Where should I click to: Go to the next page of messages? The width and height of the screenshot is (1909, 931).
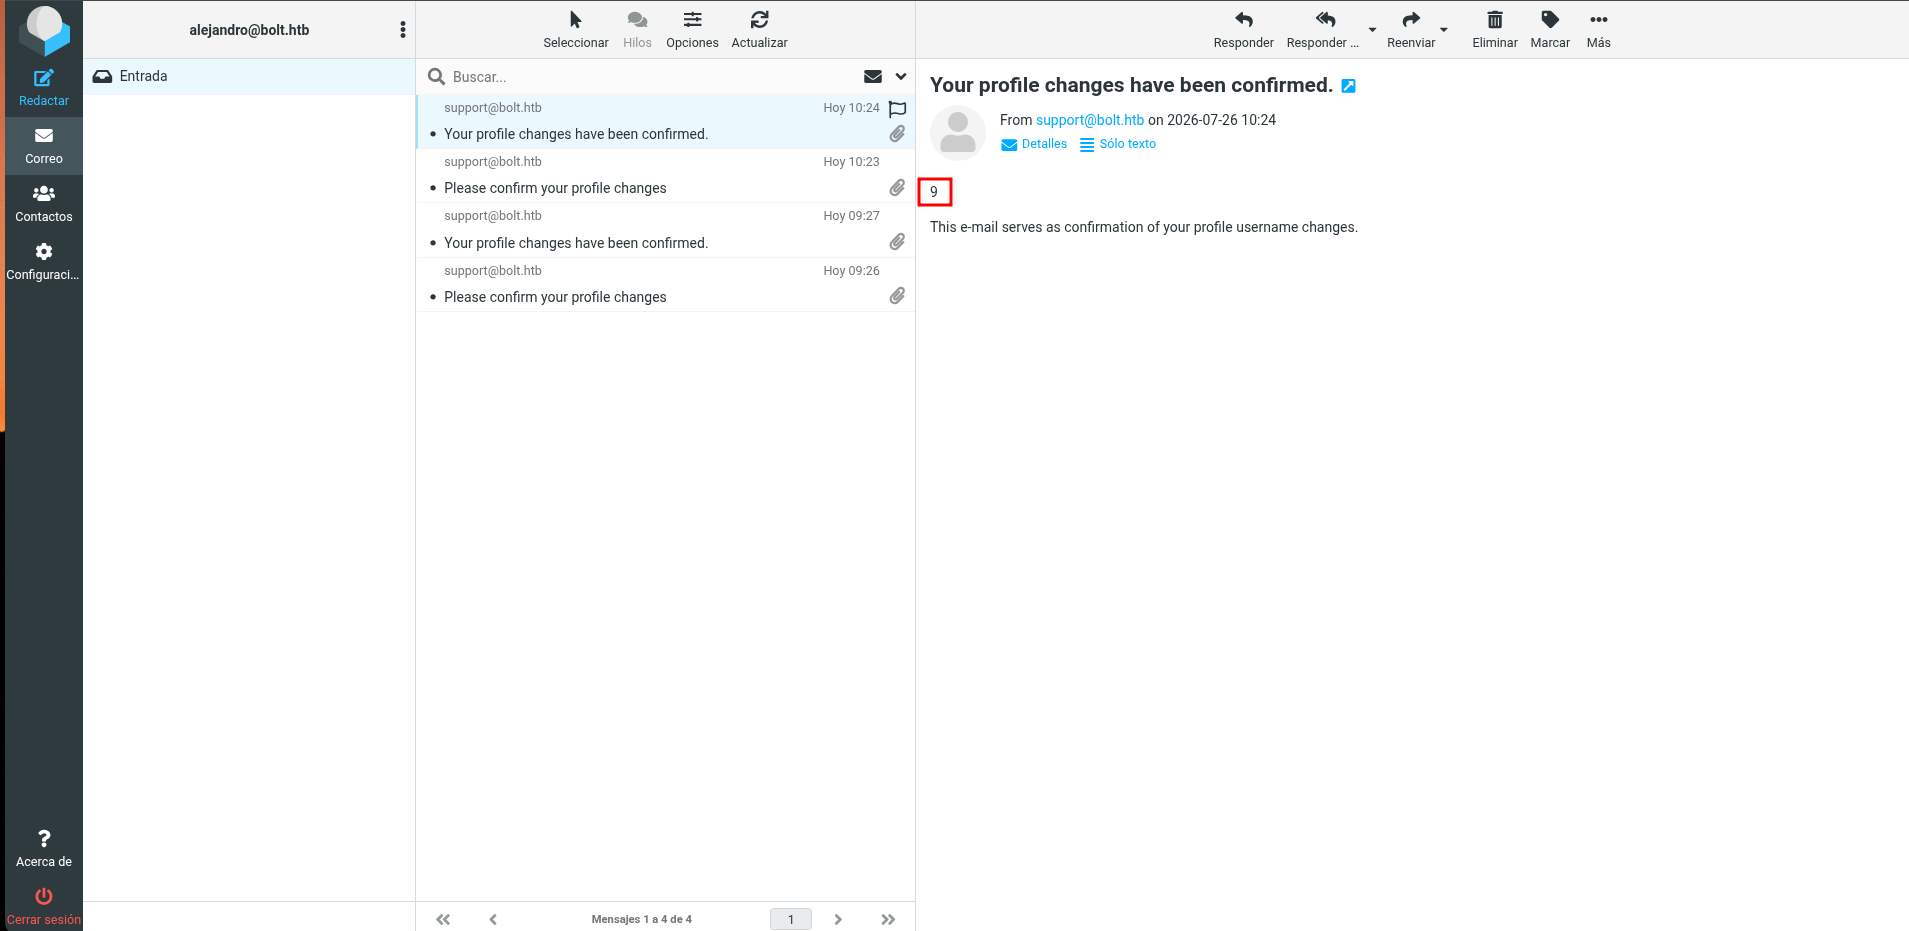[x=838, y=919]
